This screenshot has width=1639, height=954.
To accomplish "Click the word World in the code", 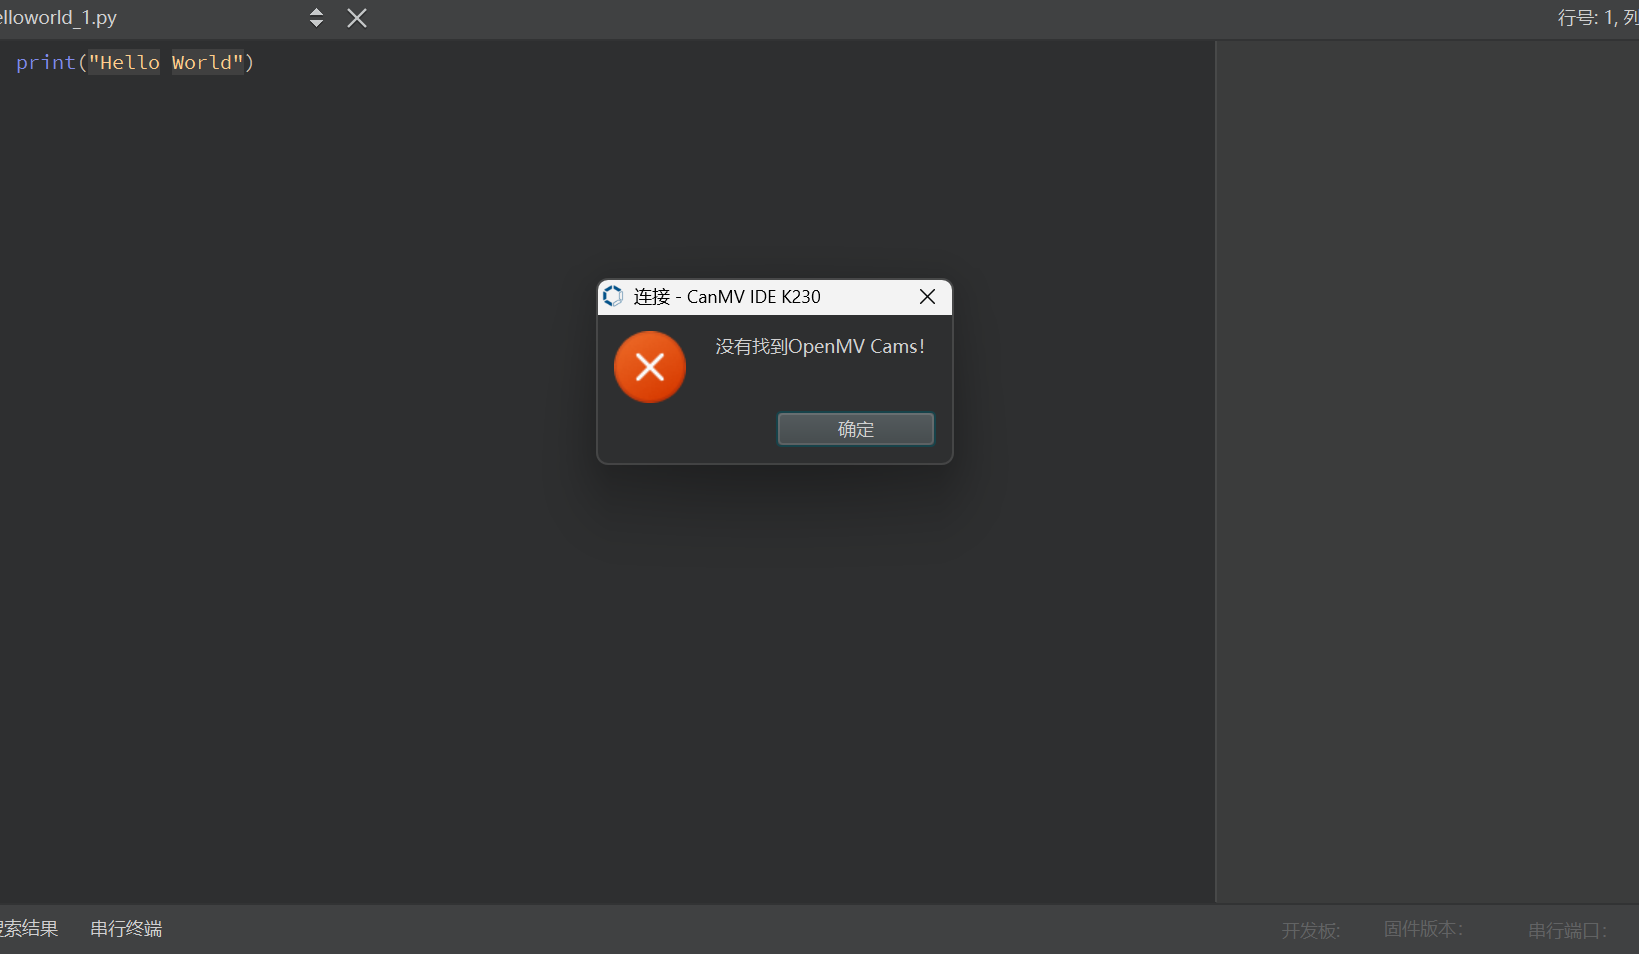I will [202, 63].
